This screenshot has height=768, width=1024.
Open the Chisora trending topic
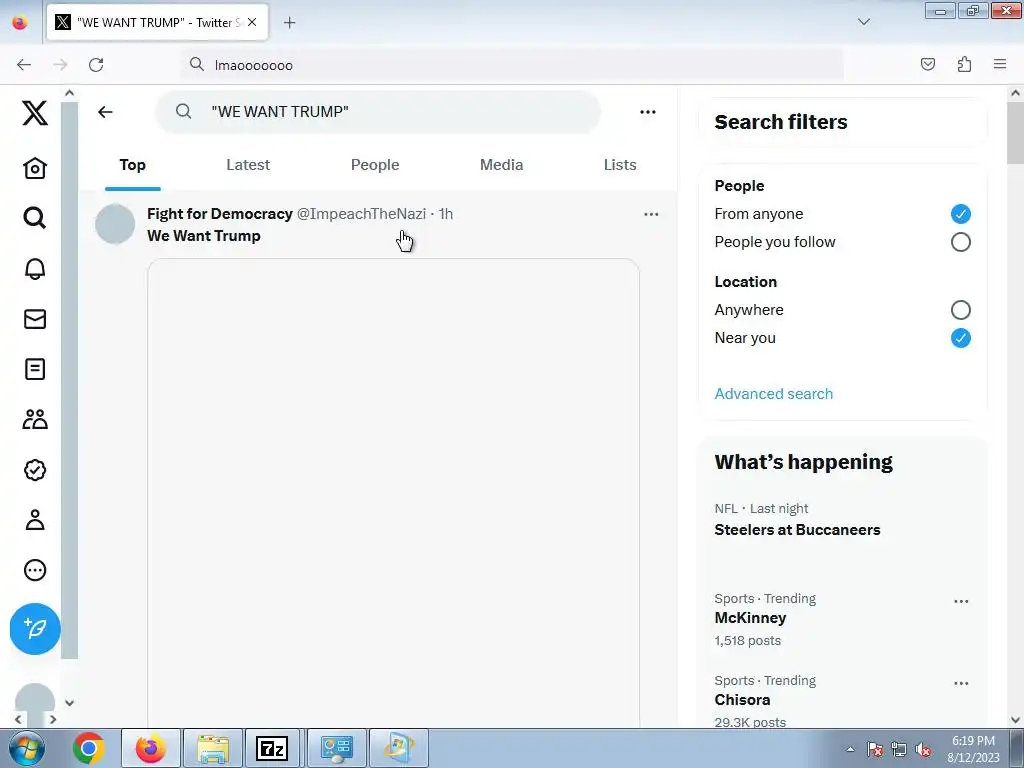742,700
